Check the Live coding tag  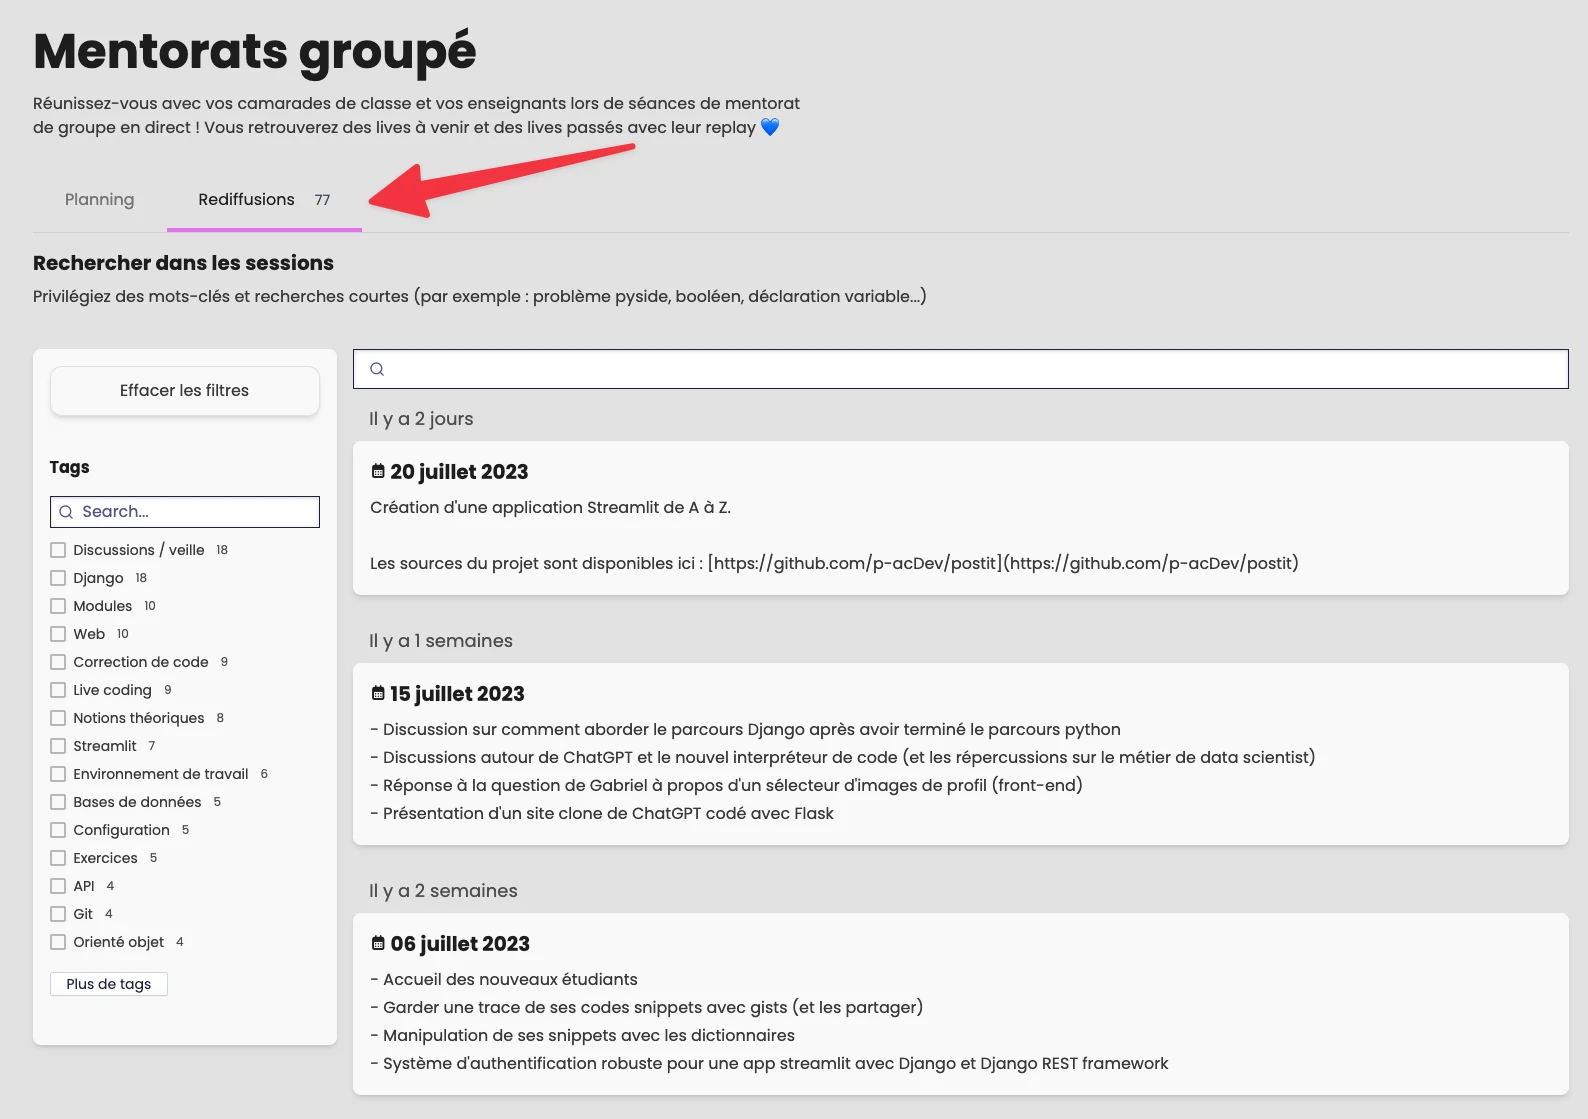[x=58, y=690]
